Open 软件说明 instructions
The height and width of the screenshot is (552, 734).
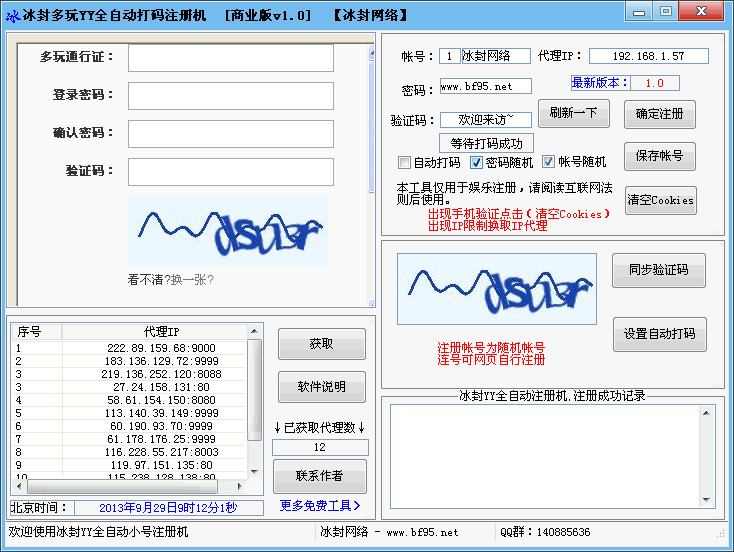click(x=322, y=387)
